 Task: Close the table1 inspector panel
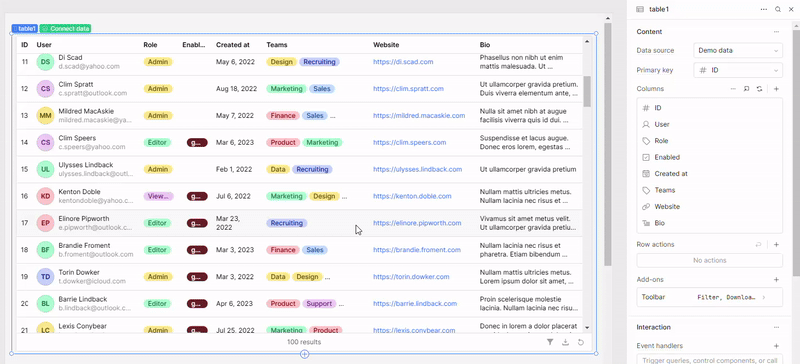click(x=792, y=9)
